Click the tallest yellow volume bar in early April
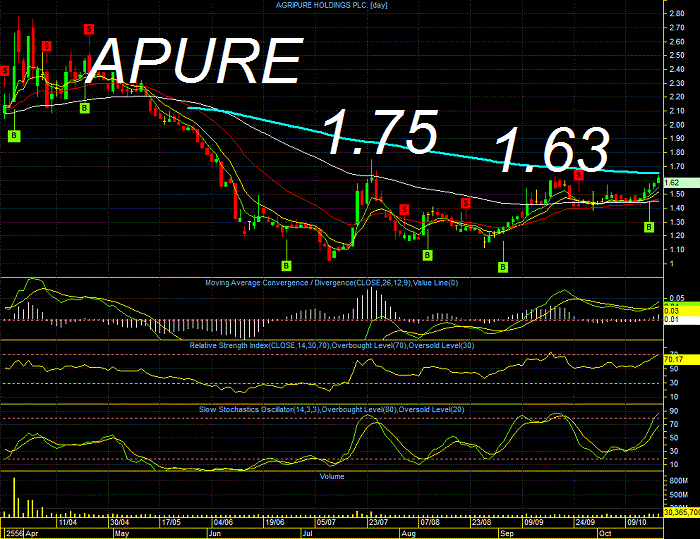The height and width of the screenshot is (539, 700). point(14,497)
